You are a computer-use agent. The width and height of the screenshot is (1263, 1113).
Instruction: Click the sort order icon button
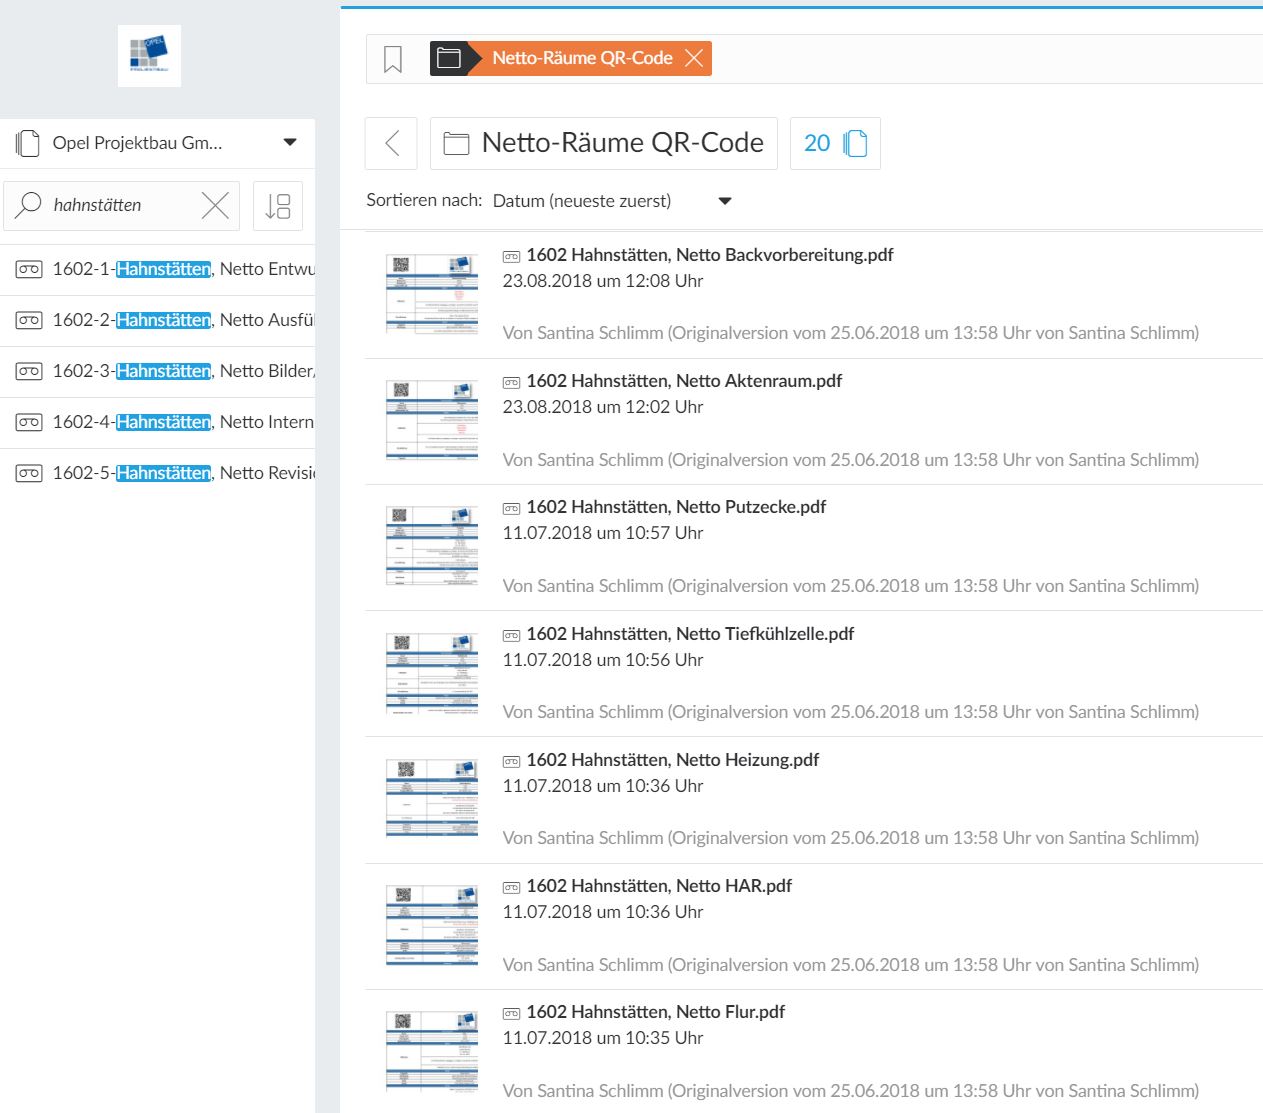tap(278, 206)
